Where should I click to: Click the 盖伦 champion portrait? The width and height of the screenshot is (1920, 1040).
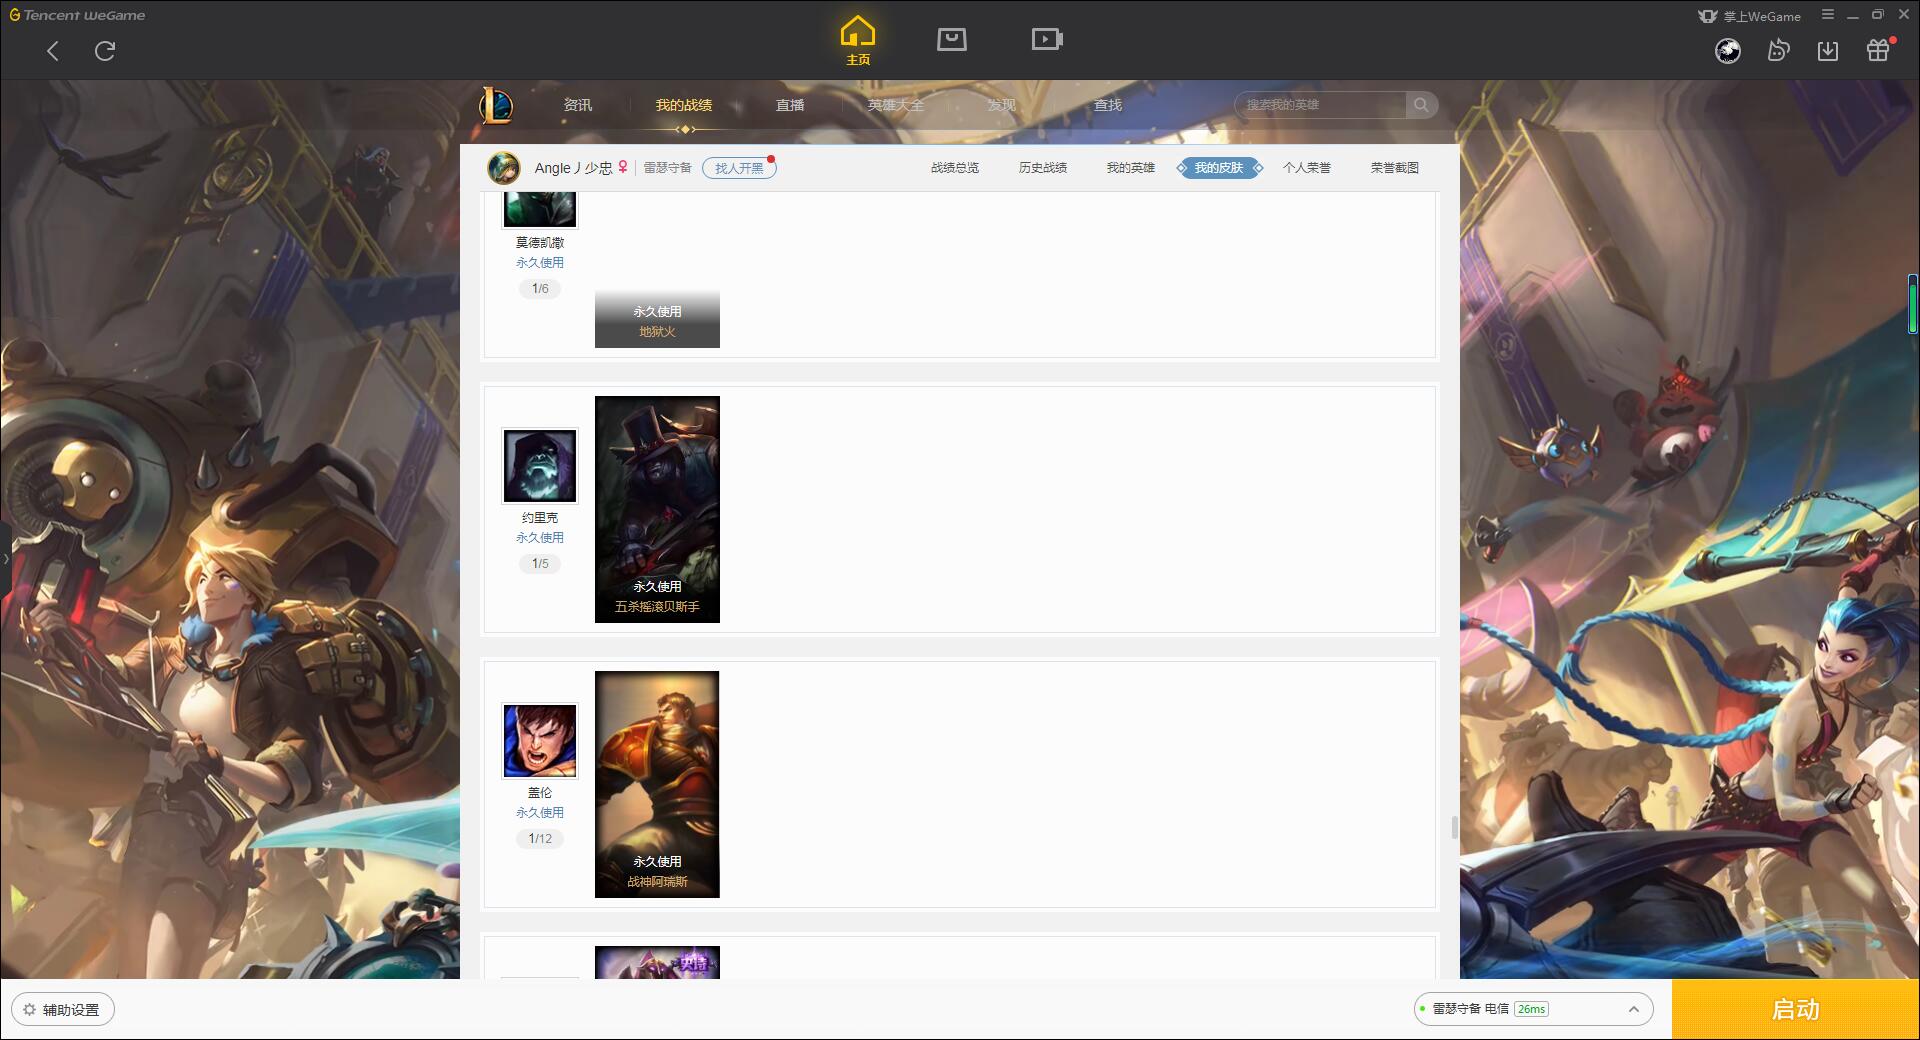click(x=540, y=741)
